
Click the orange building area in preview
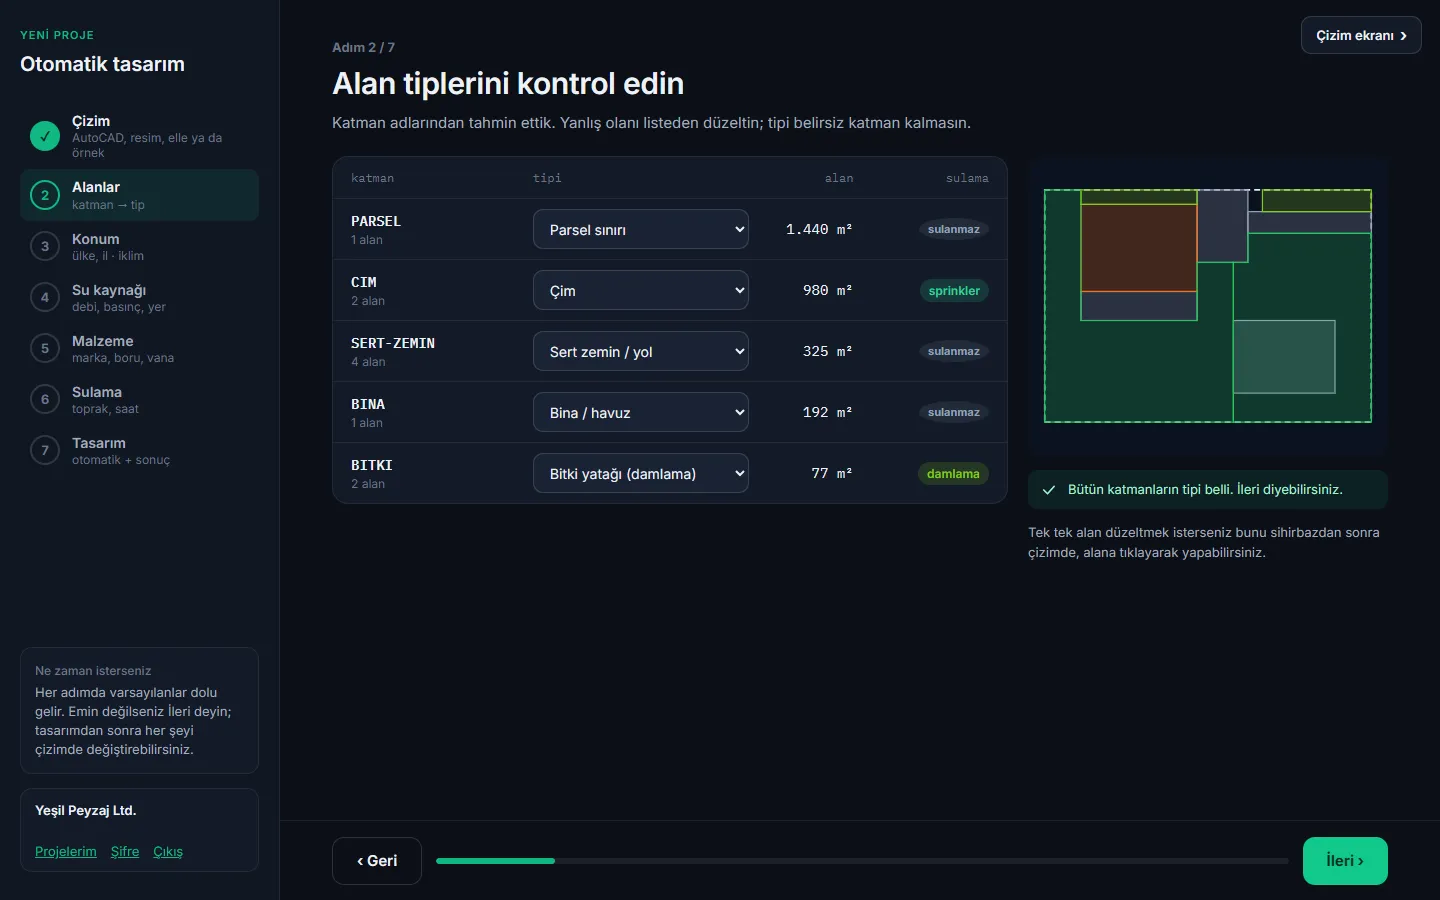coord(1139,248)
